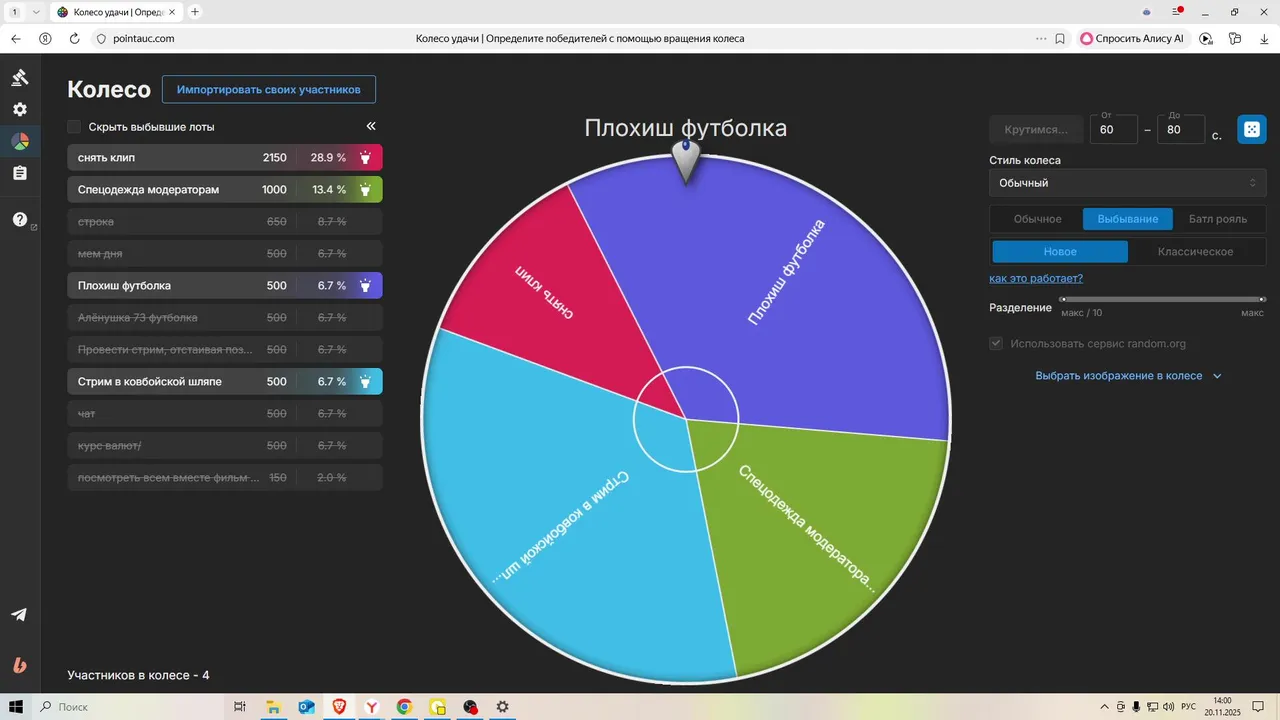The height and width of the screenshot is (720, 1280).
Task: Open the help question-mark sidebar icon
Action: coord(20,220)
